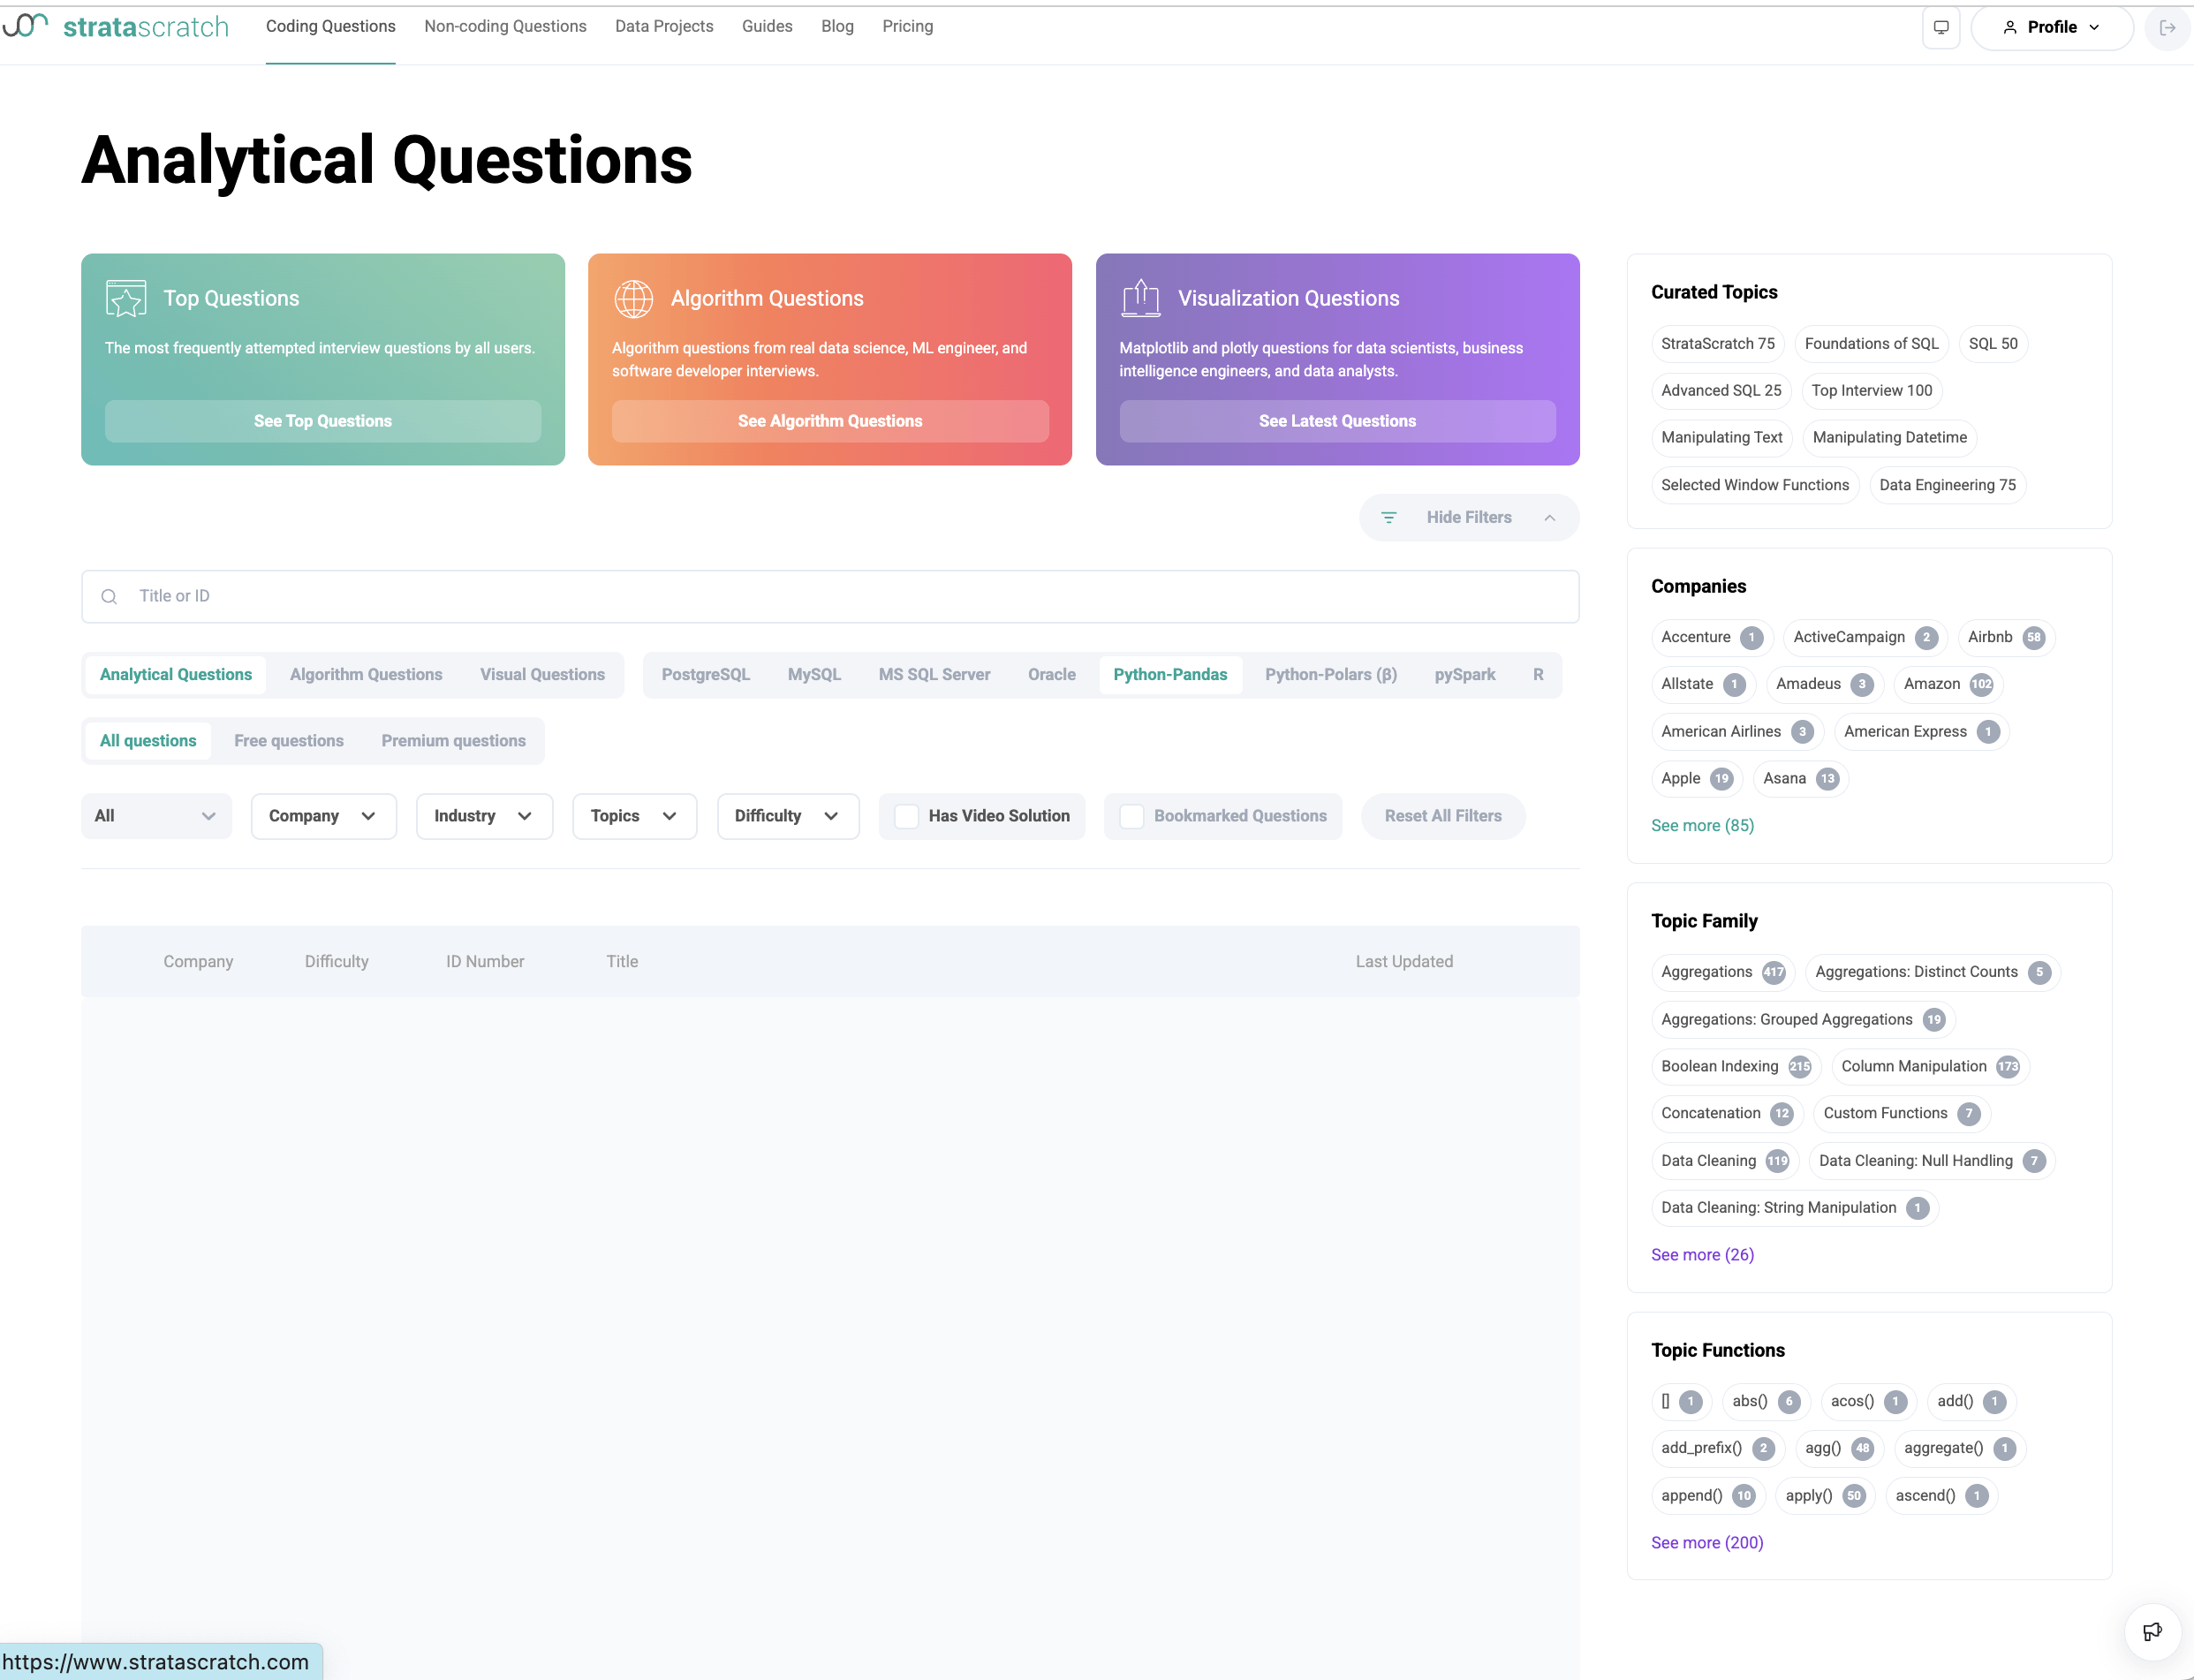Click See Algorithm Questions button
The image size is (2194, 1680).
[x=830, y=421]
